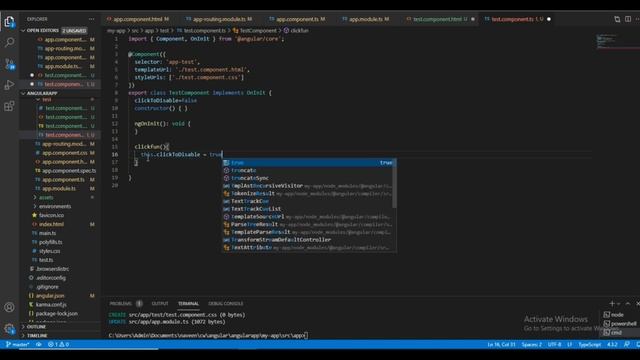Open Explorer more actions ellipsis
The image size is (640, 360).
(91, 19)
